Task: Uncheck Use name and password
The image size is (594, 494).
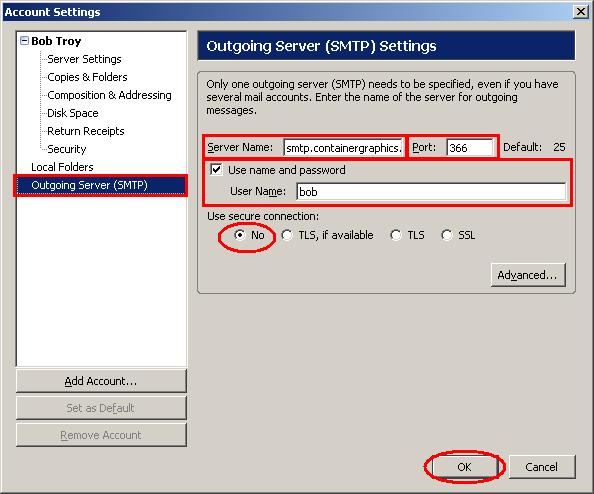Action: (216, 169)
